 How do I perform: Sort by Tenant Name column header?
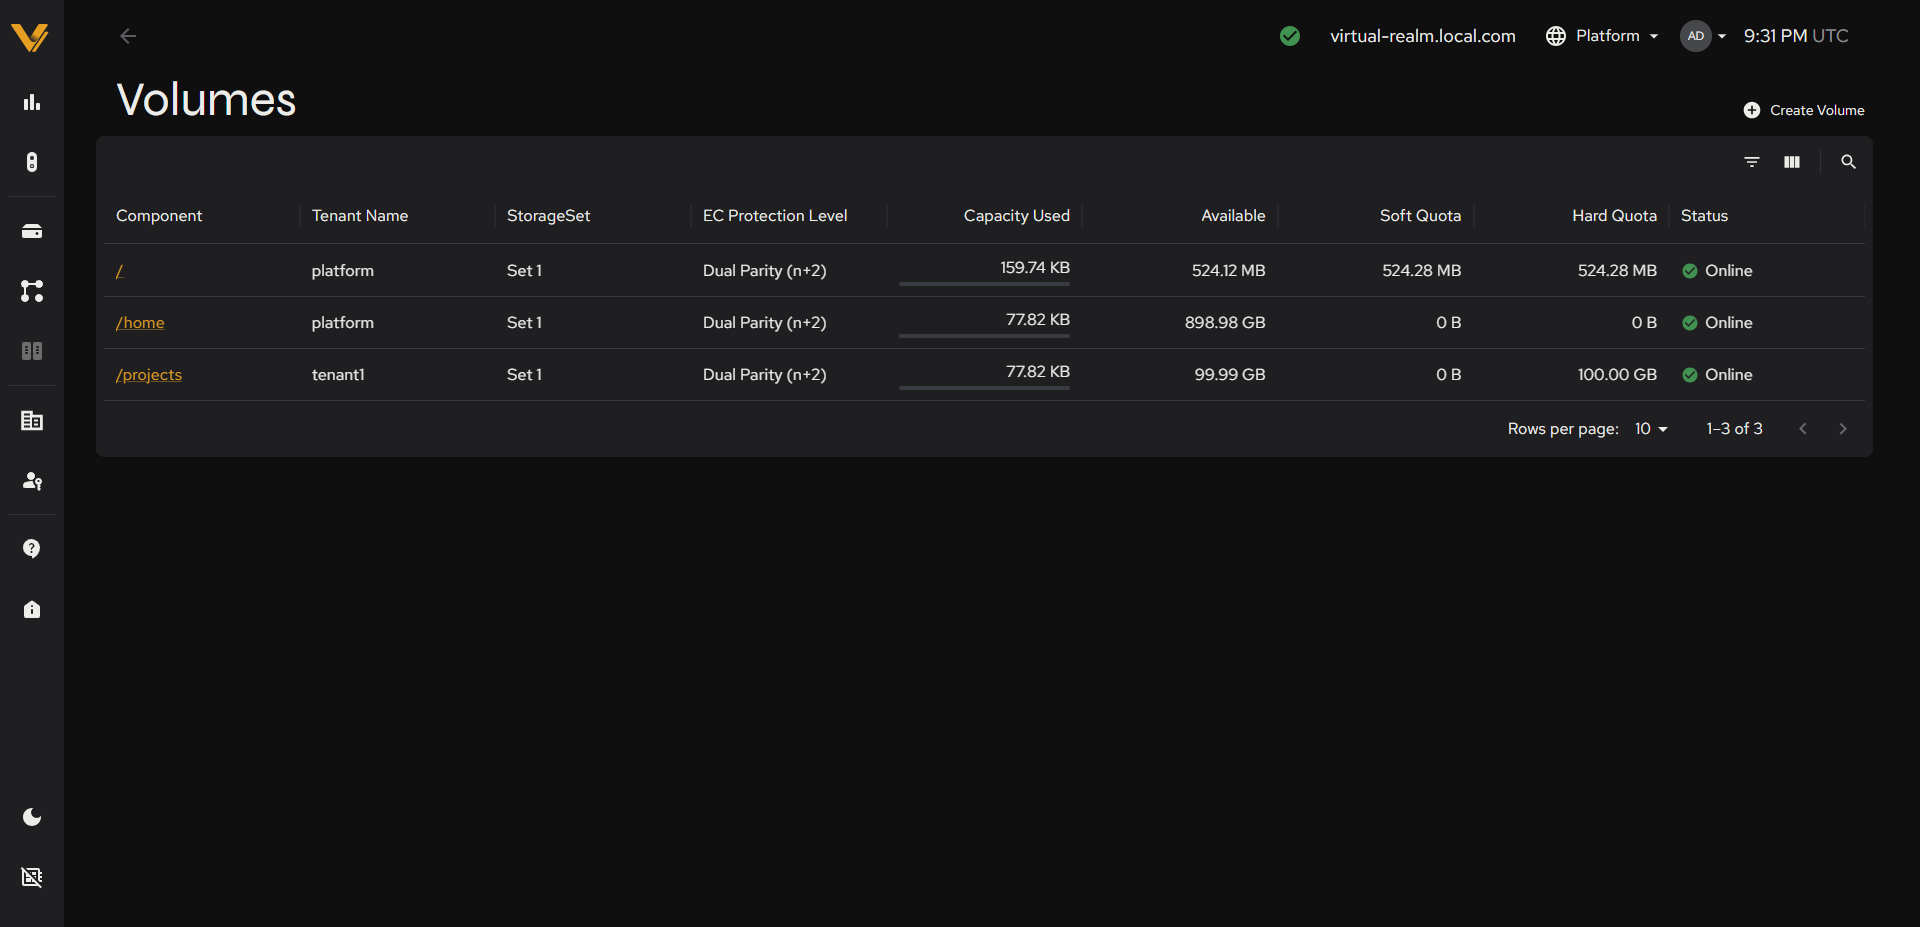(360, 216)
